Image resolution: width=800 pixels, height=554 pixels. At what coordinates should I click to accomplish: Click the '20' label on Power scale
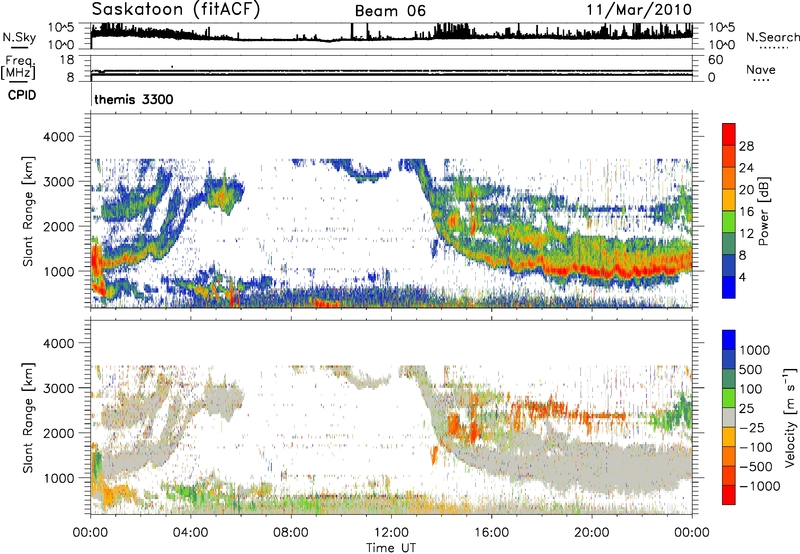(x=746, y=190)
